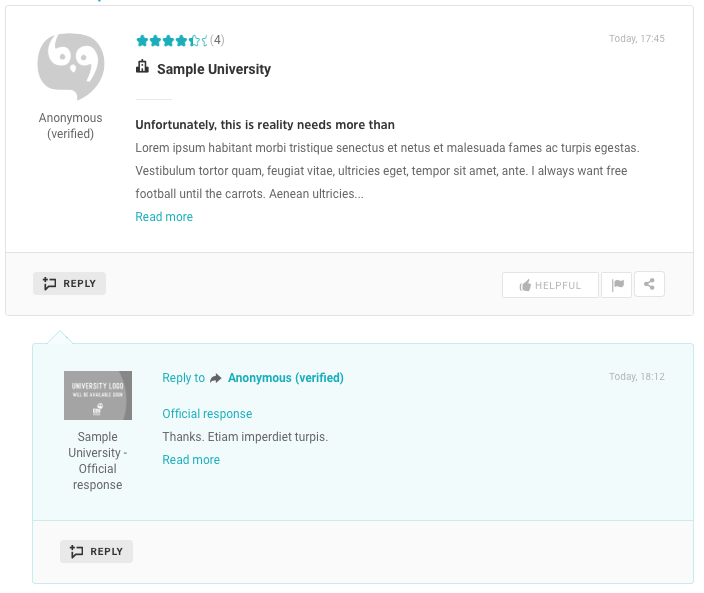Click the response timestamp Today, 18:12
The width and height of the screenshot is (704, 593).
point(637,377)
